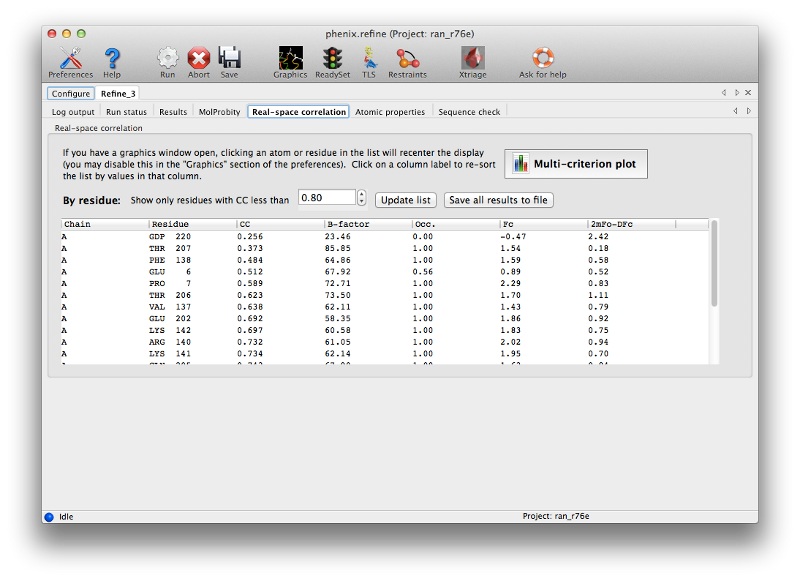Click the Save floppy disk icon
The height and width of the screenshot is (581, 800).
(x=229, y=60)
